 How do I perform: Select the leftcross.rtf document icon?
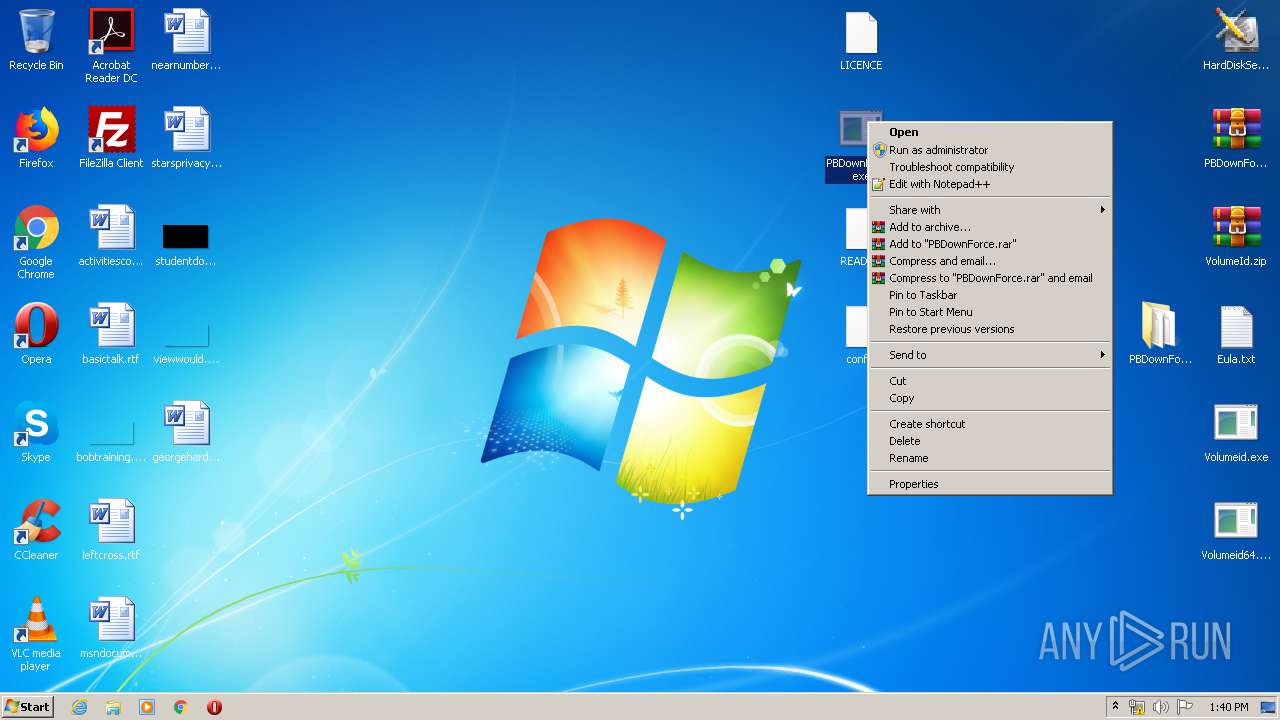111,530
